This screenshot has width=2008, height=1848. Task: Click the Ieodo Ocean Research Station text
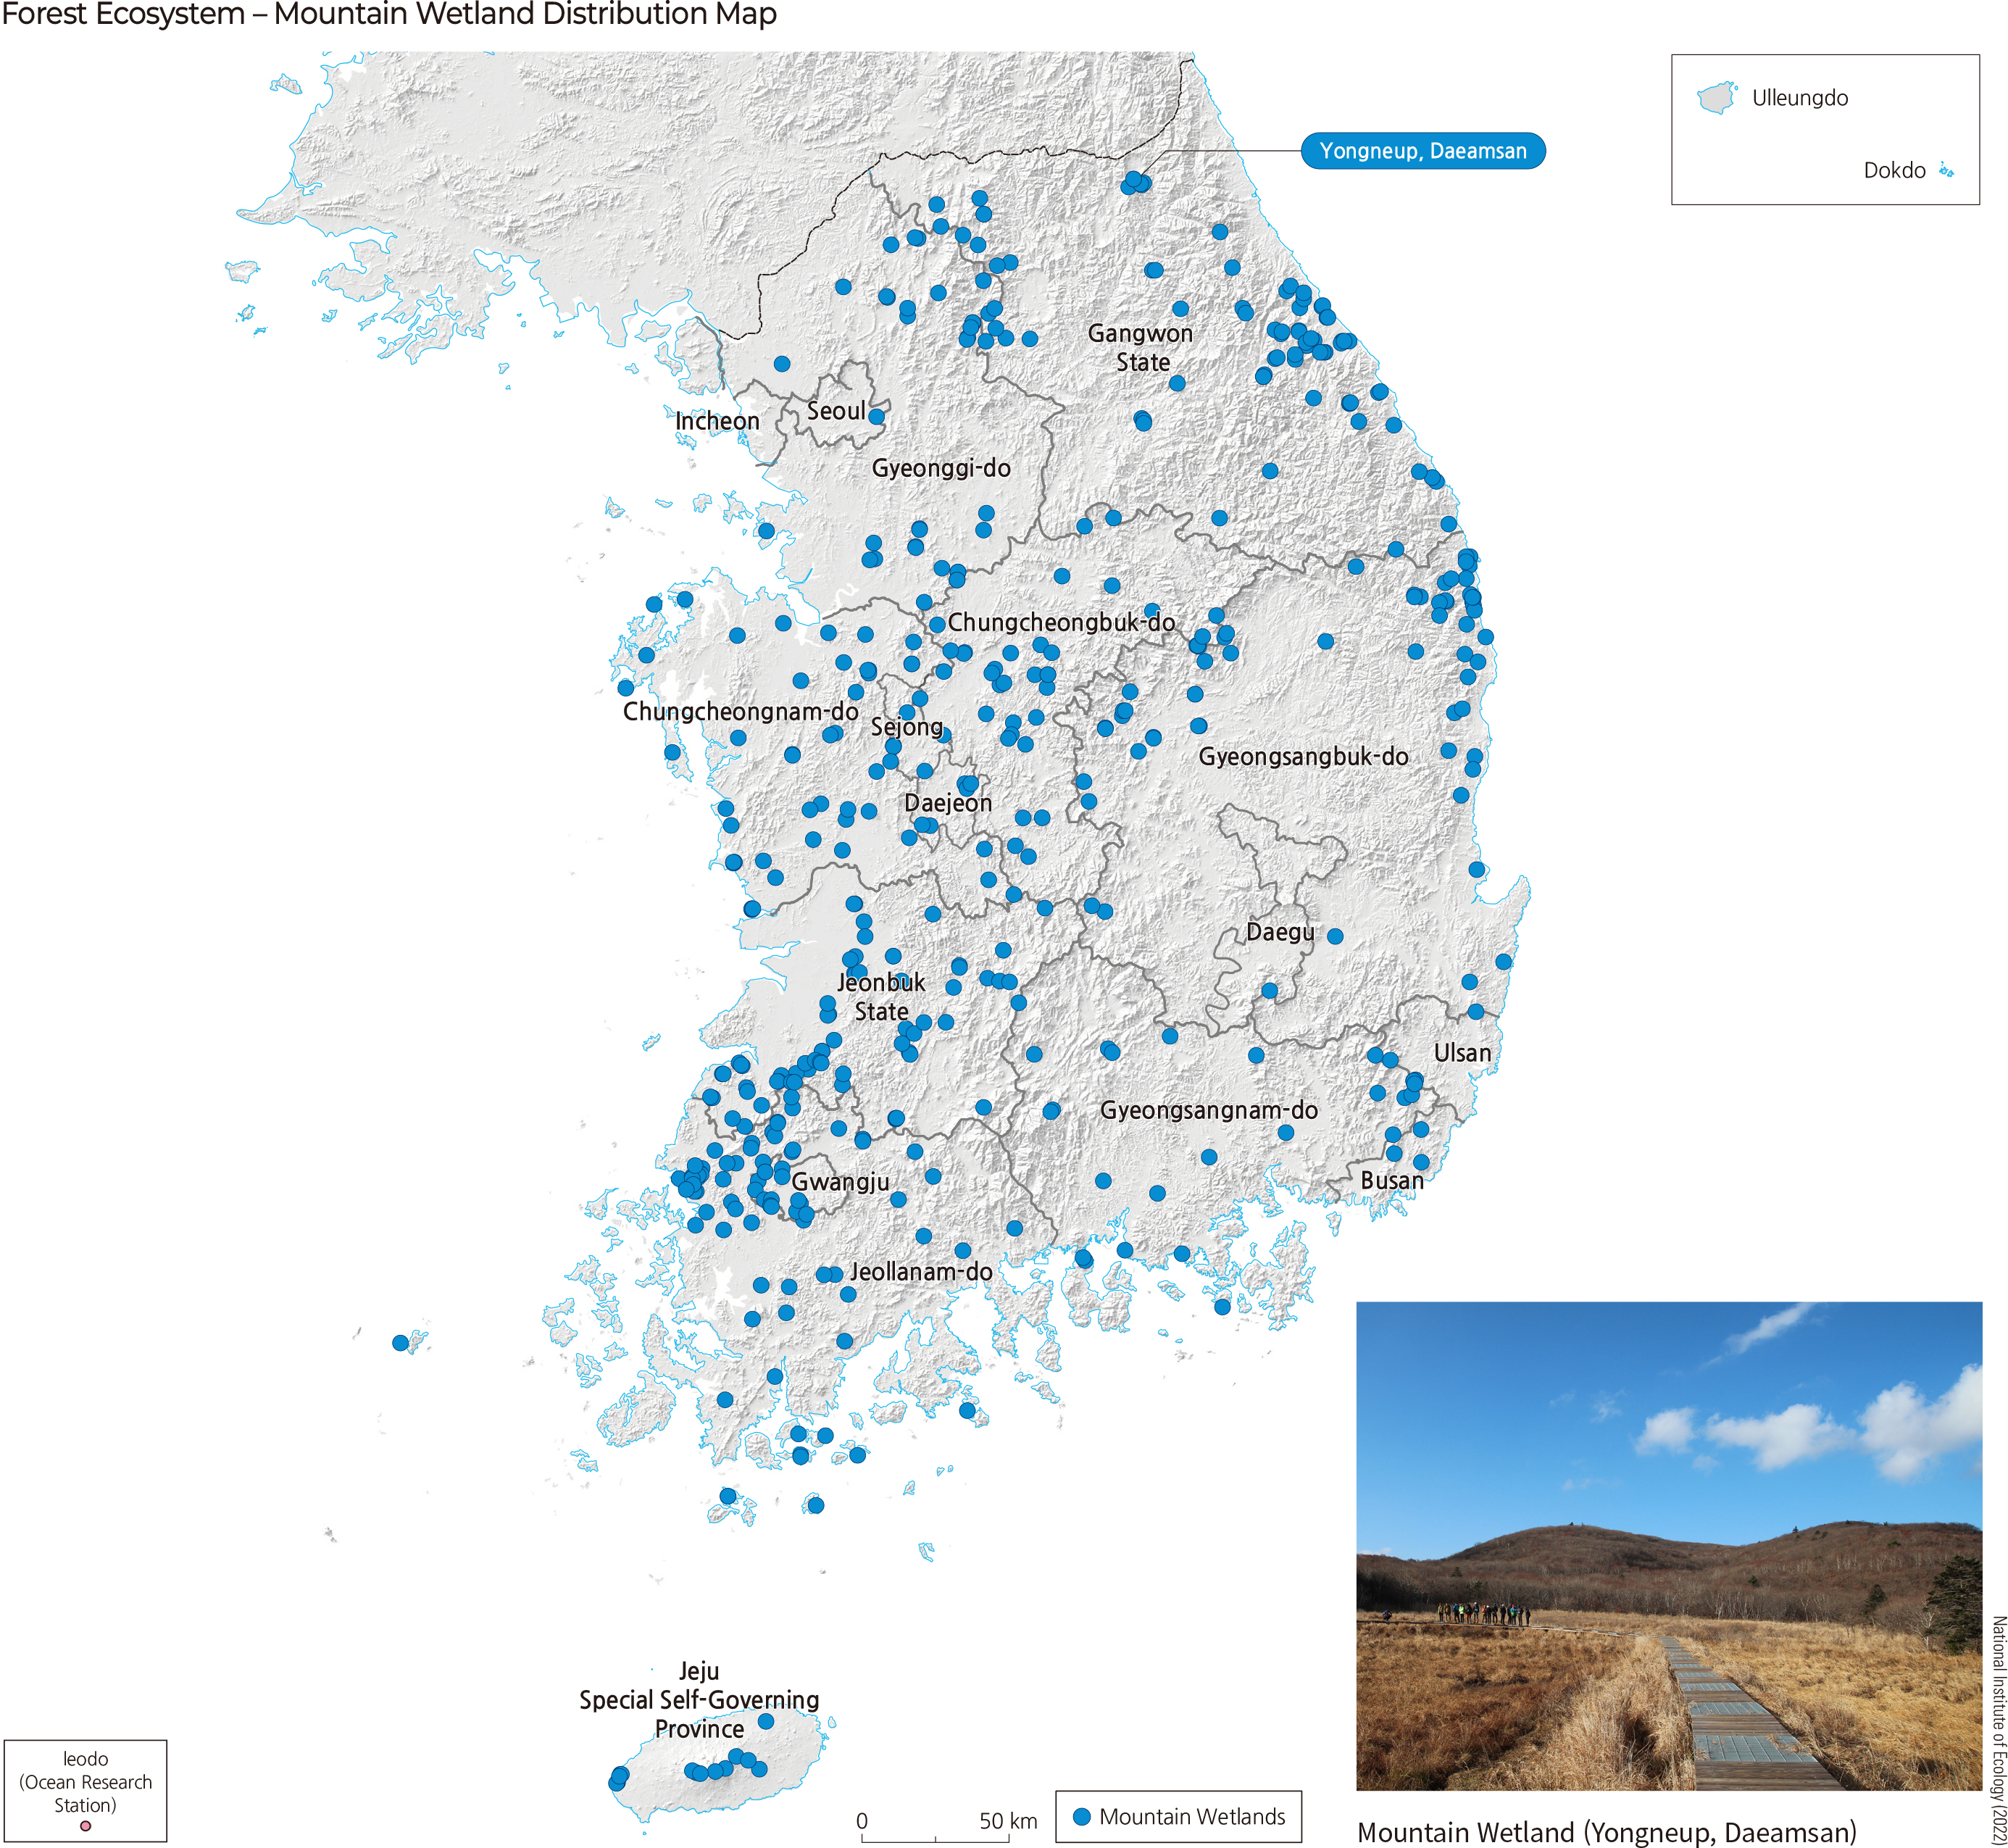(86, 1782)
